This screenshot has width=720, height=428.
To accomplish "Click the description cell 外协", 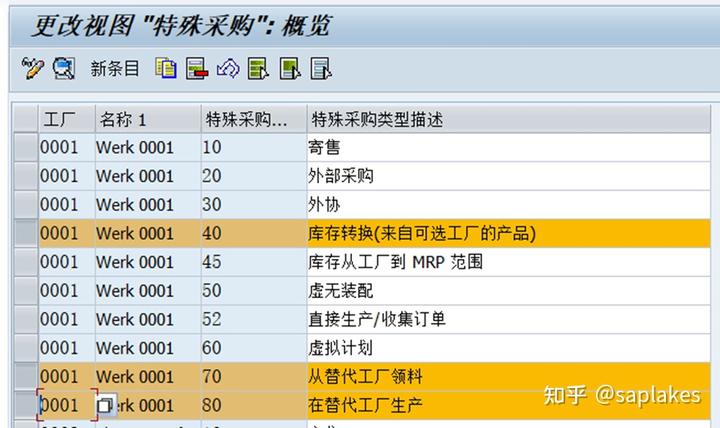I will point(509,204).
